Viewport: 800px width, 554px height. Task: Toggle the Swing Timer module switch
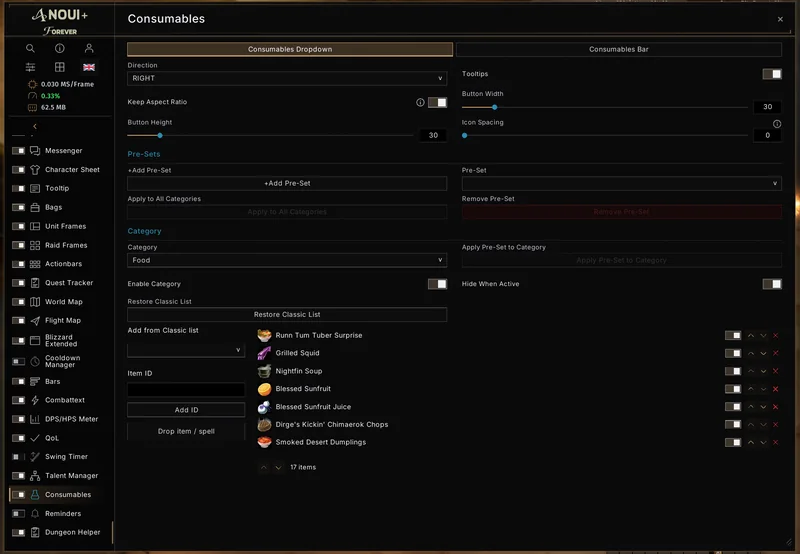click(x=18, y=457)
